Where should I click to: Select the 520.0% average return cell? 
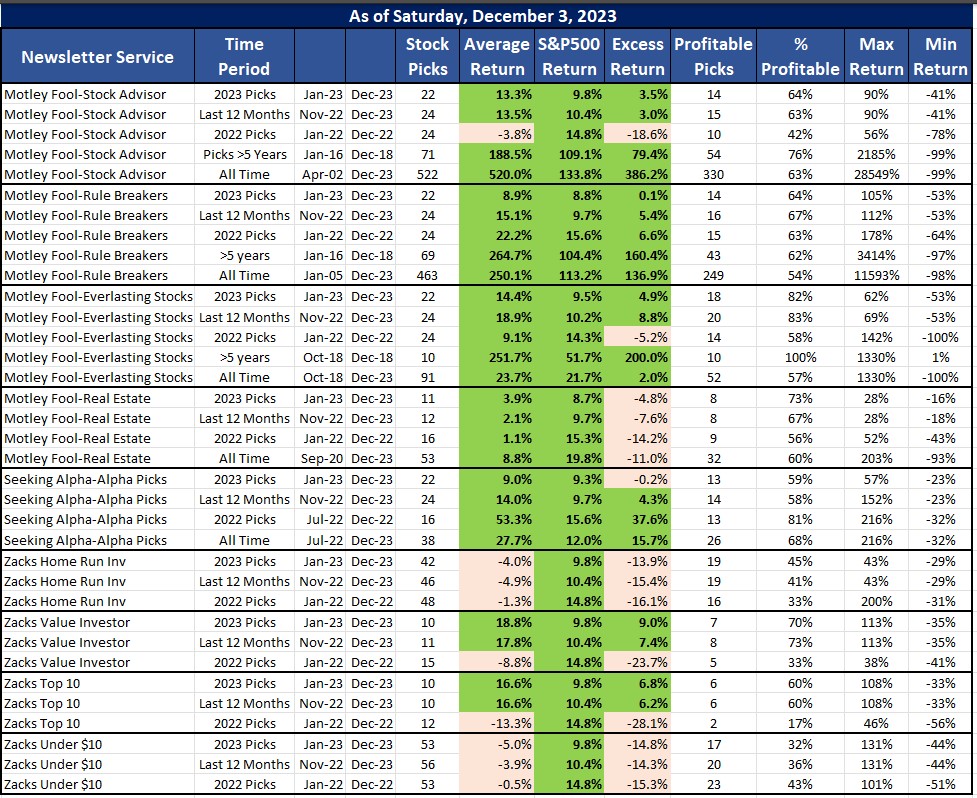coord(497,174)
